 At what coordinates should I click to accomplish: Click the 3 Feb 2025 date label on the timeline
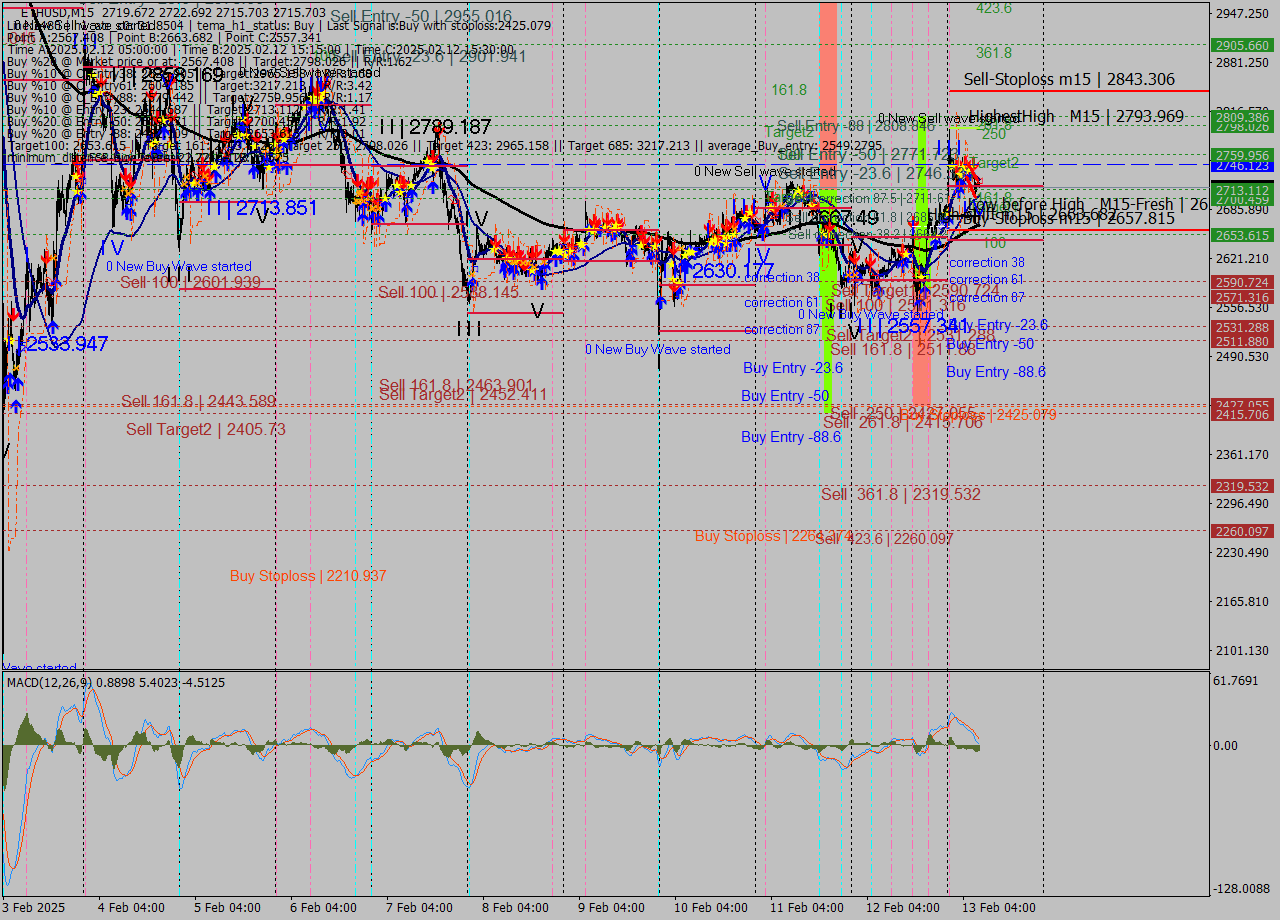click(35, 908)
